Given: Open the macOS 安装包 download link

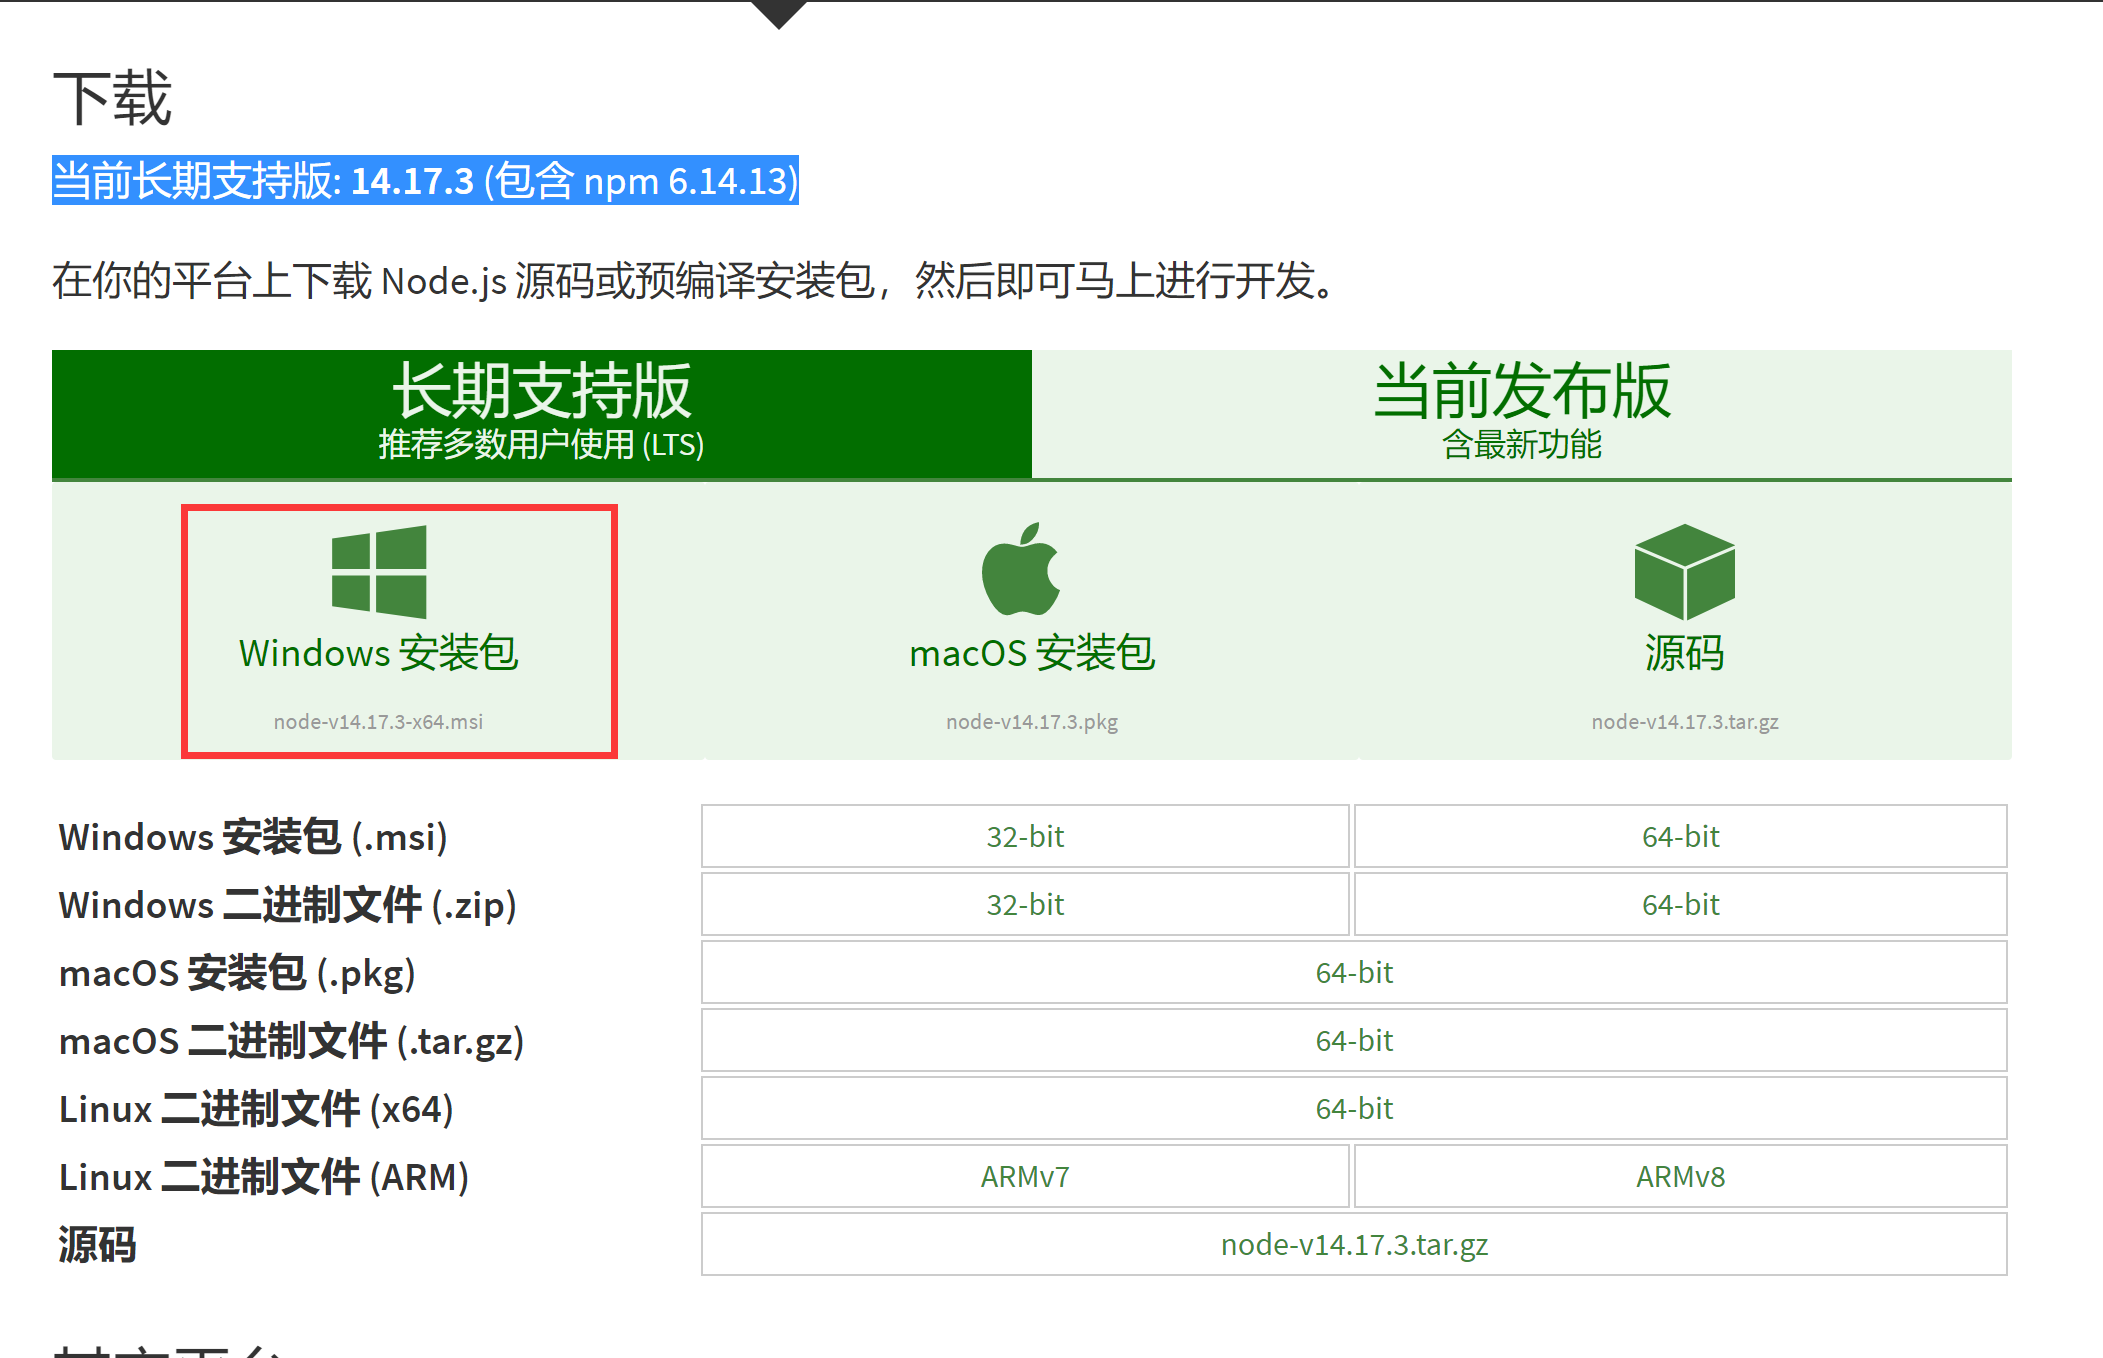Looking at the screenshot, I should [1032, 653].
